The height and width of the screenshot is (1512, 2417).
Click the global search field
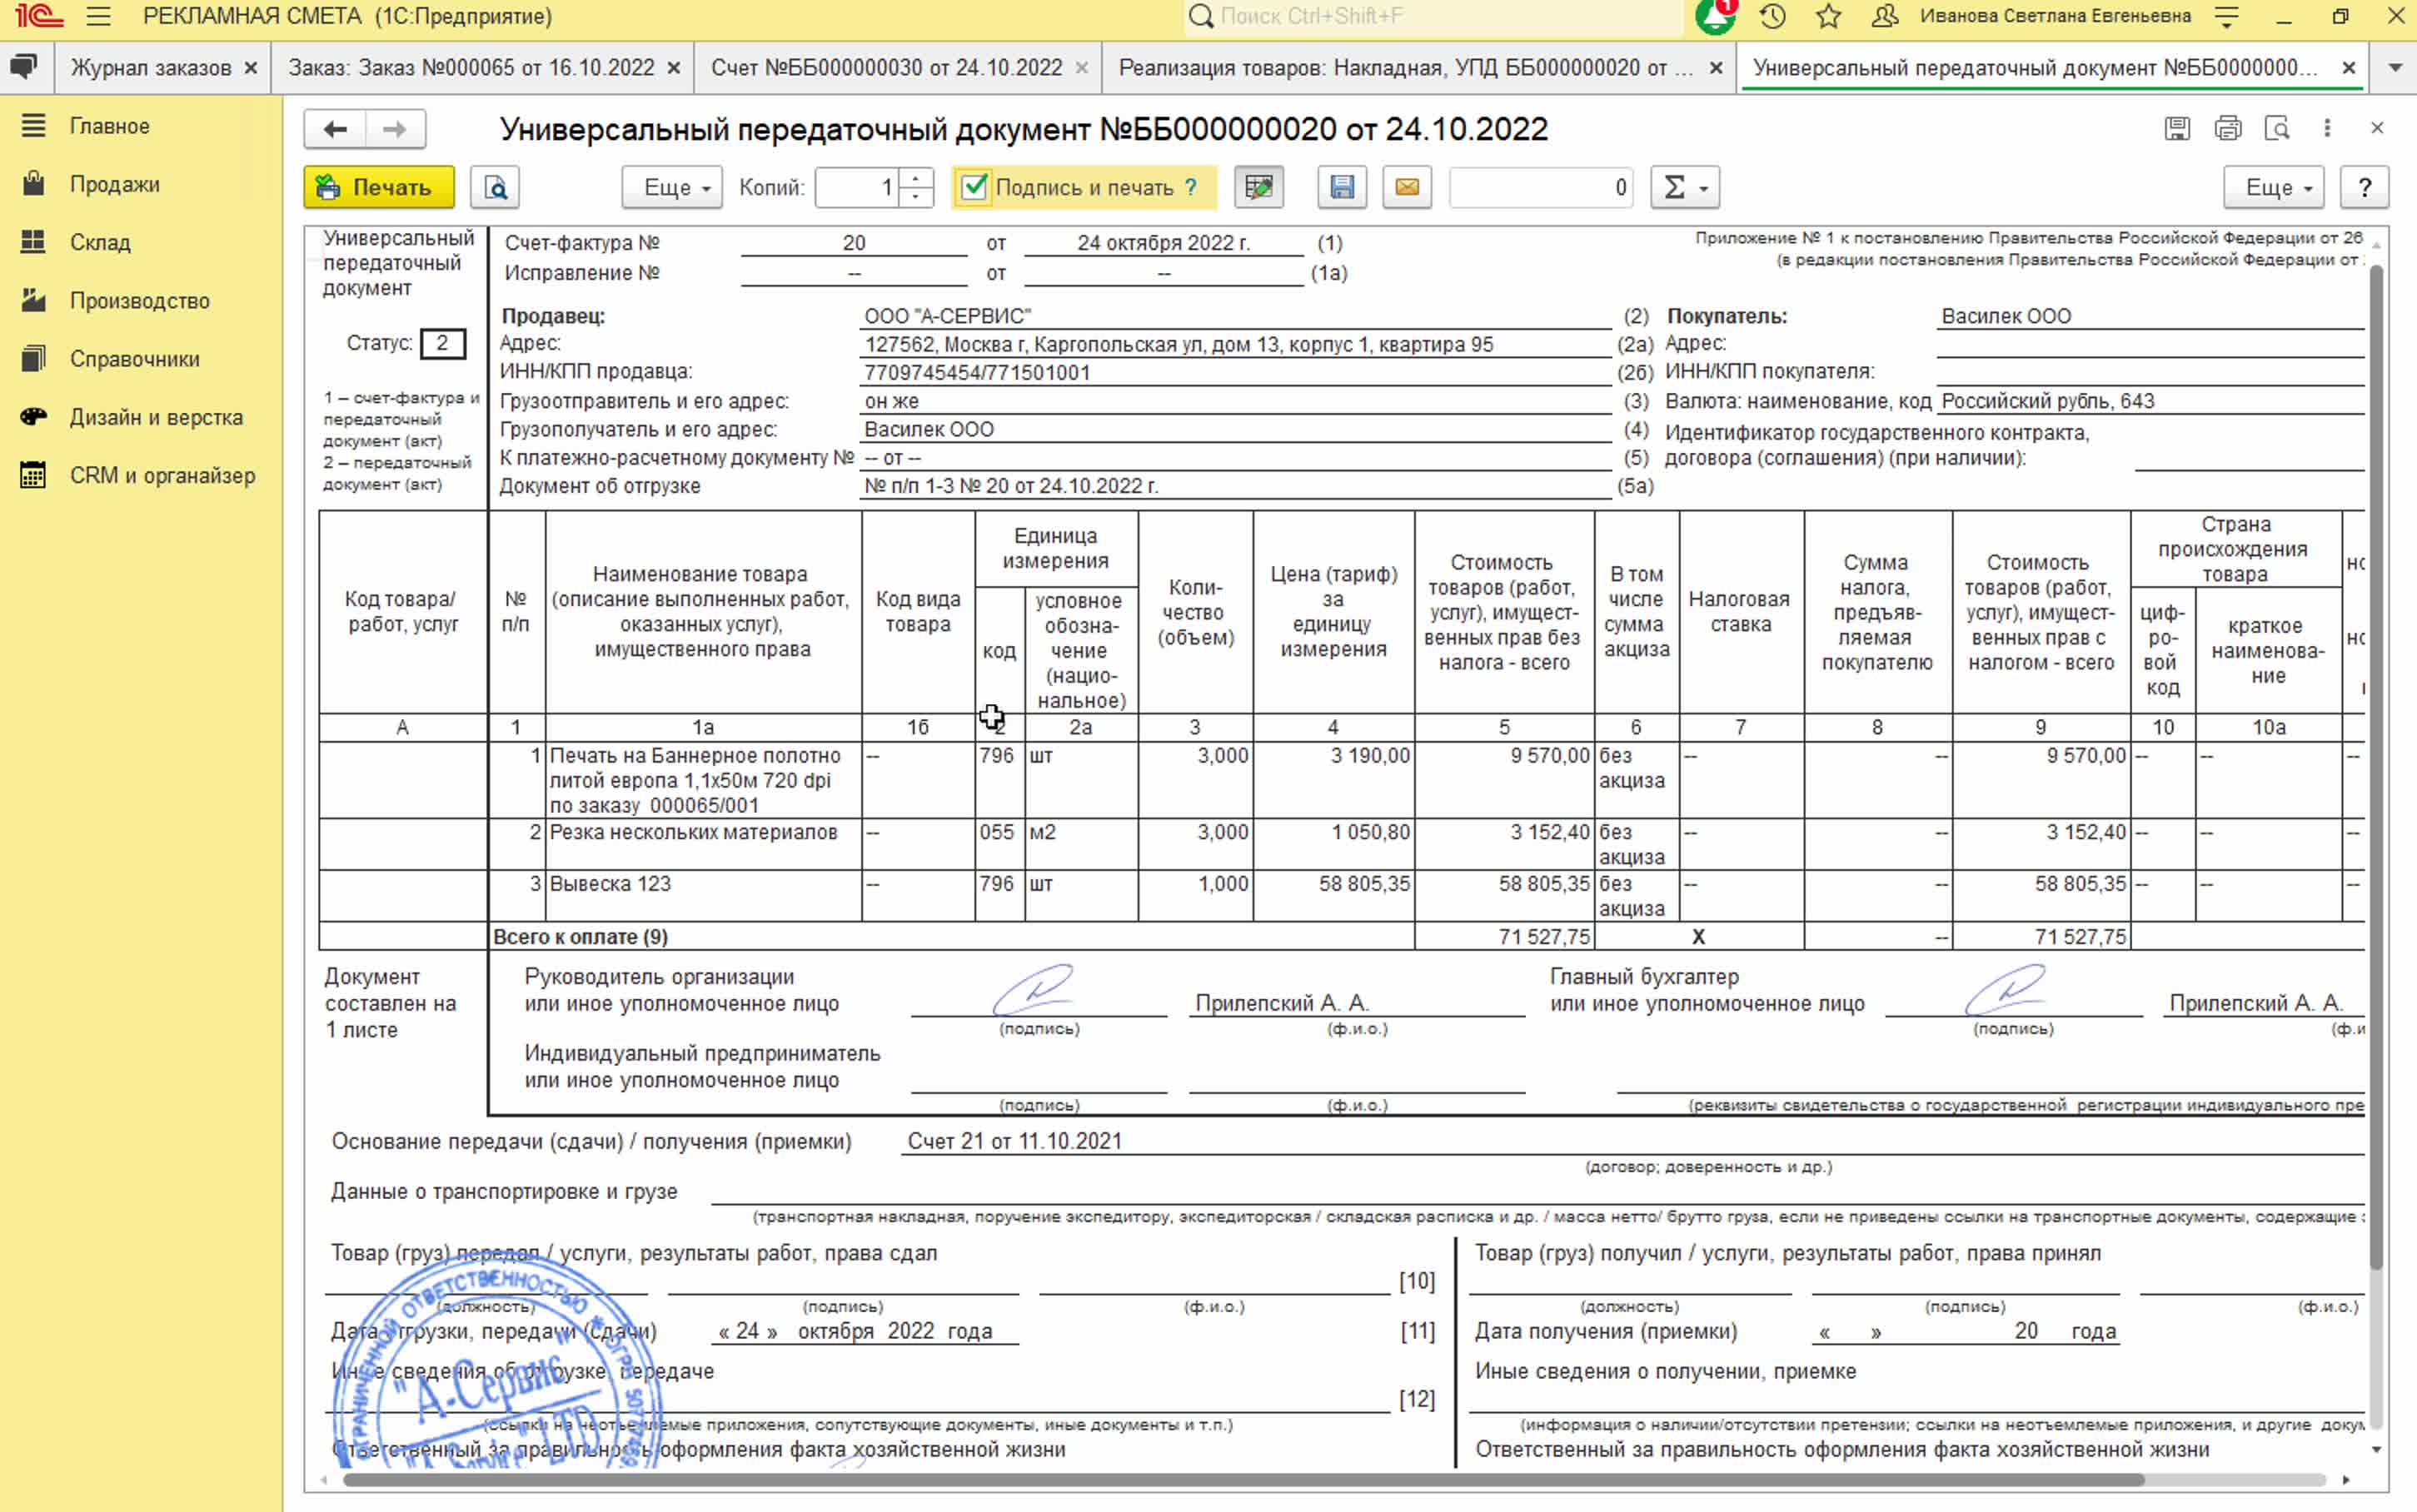[1435, 16]
